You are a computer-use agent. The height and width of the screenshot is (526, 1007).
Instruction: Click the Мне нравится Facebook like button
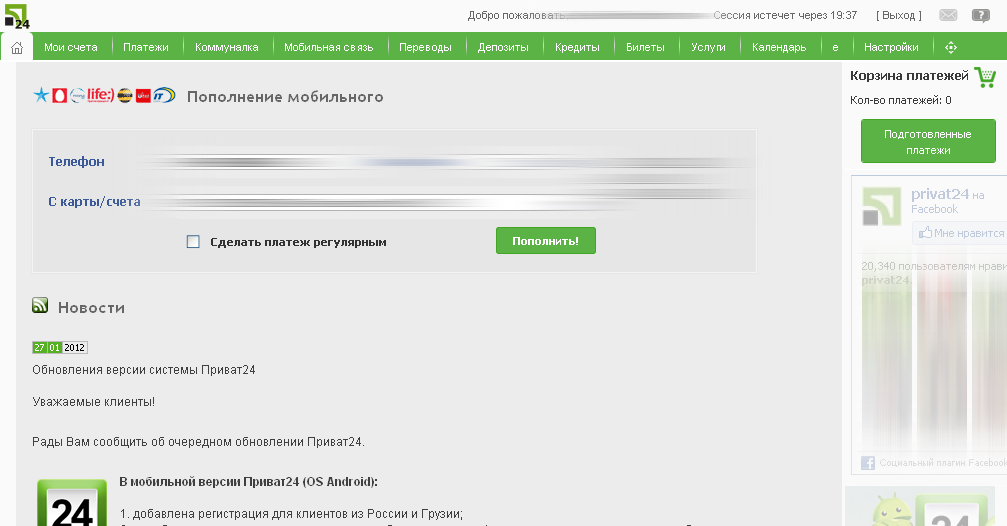(959, 233)
